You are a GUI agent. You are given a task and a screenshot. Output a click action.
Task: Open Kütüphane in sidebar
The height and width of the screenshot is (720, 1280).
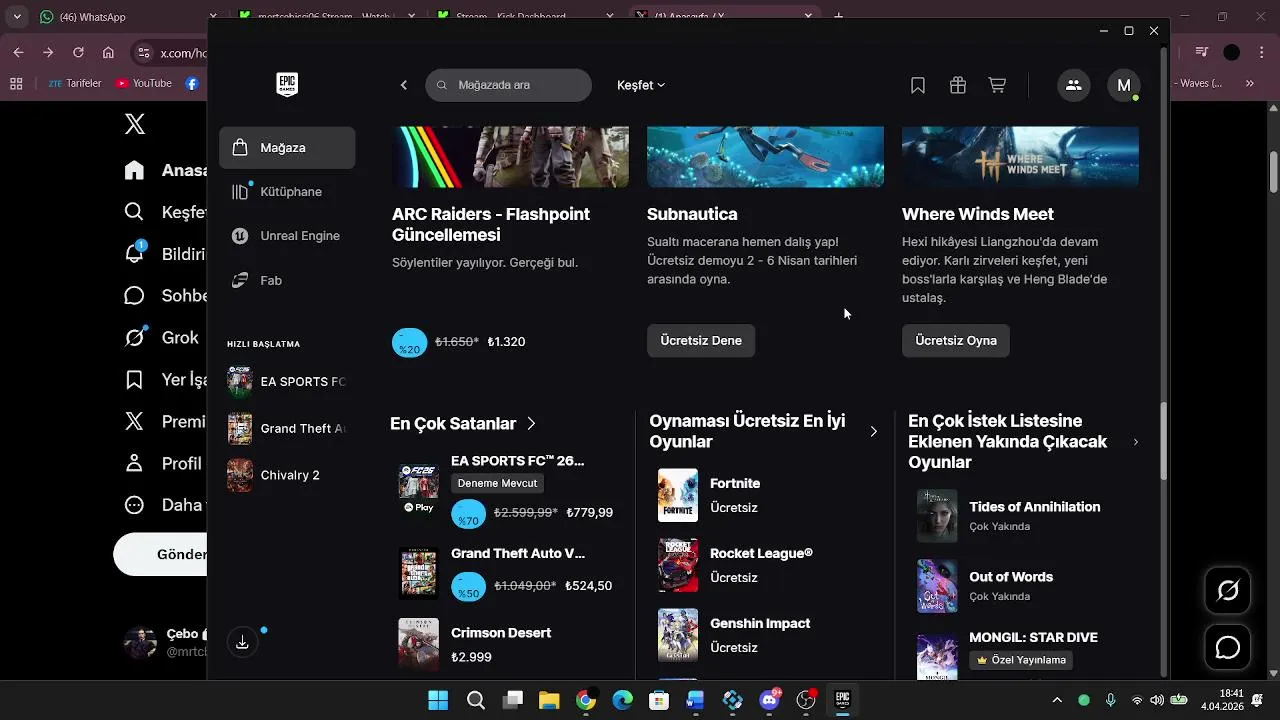[x=287, y=192]
